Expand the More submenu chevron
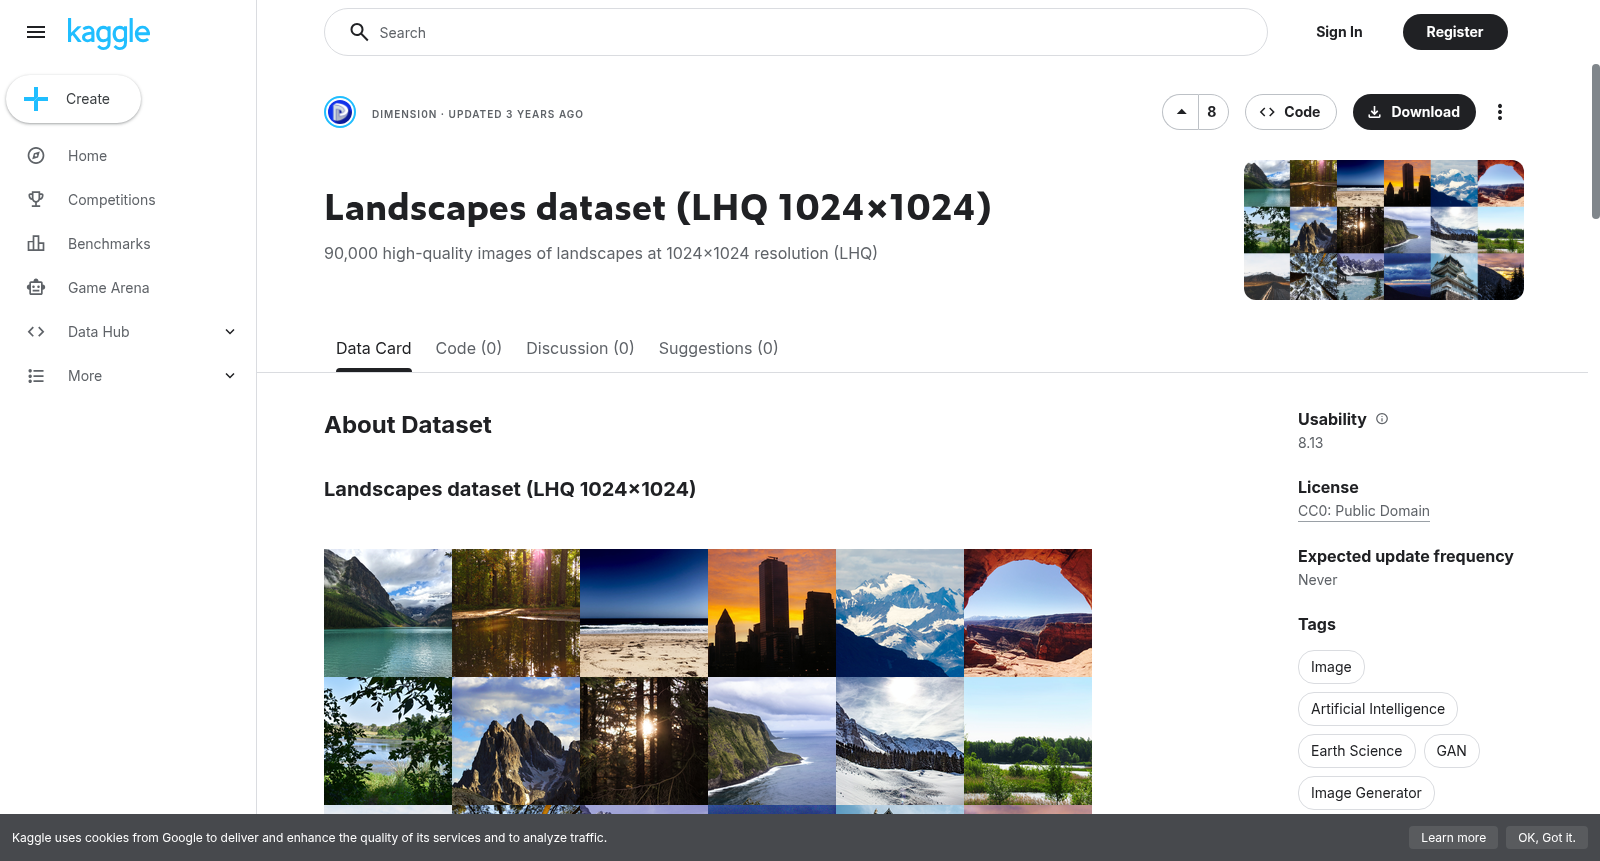The width and height of the screenshot is (1600, 861). pos(230,376)
